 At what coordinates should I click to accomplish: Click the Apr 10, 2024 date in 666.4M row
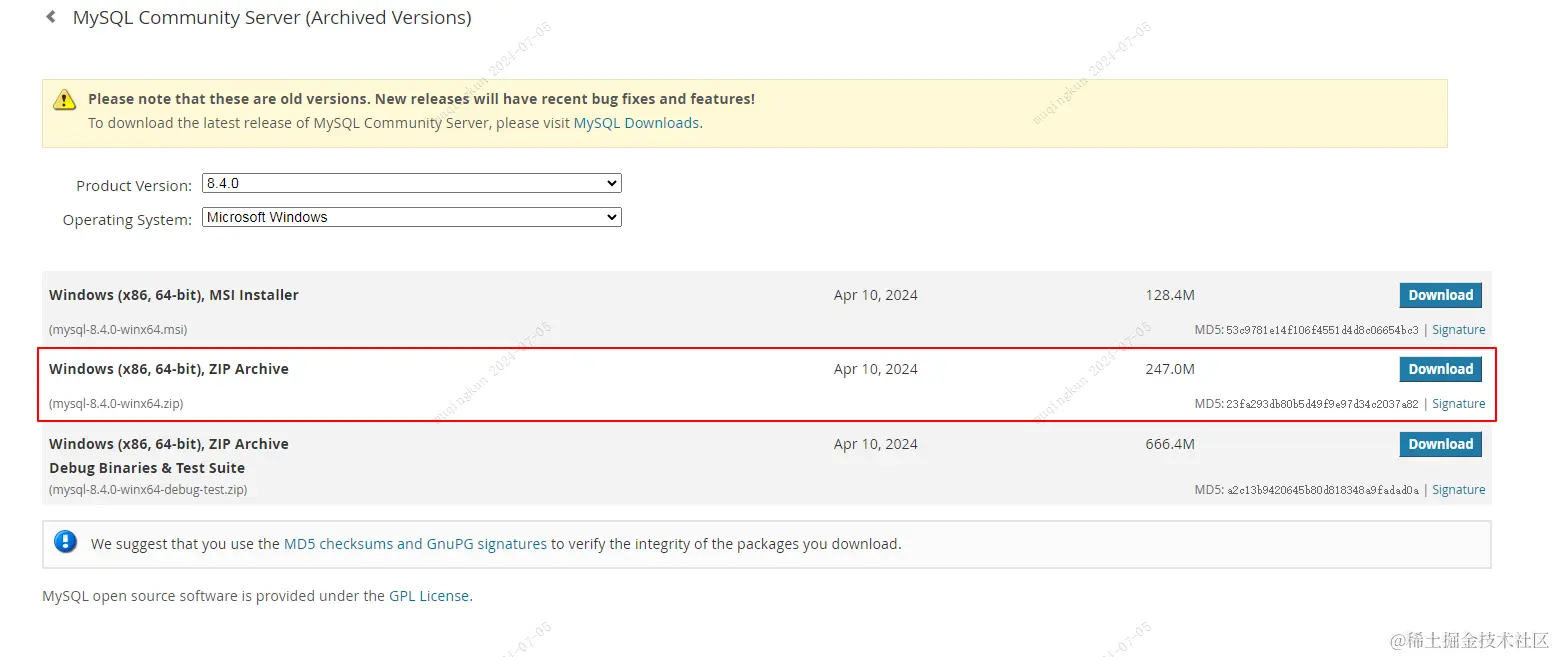(x=876, y=444)
